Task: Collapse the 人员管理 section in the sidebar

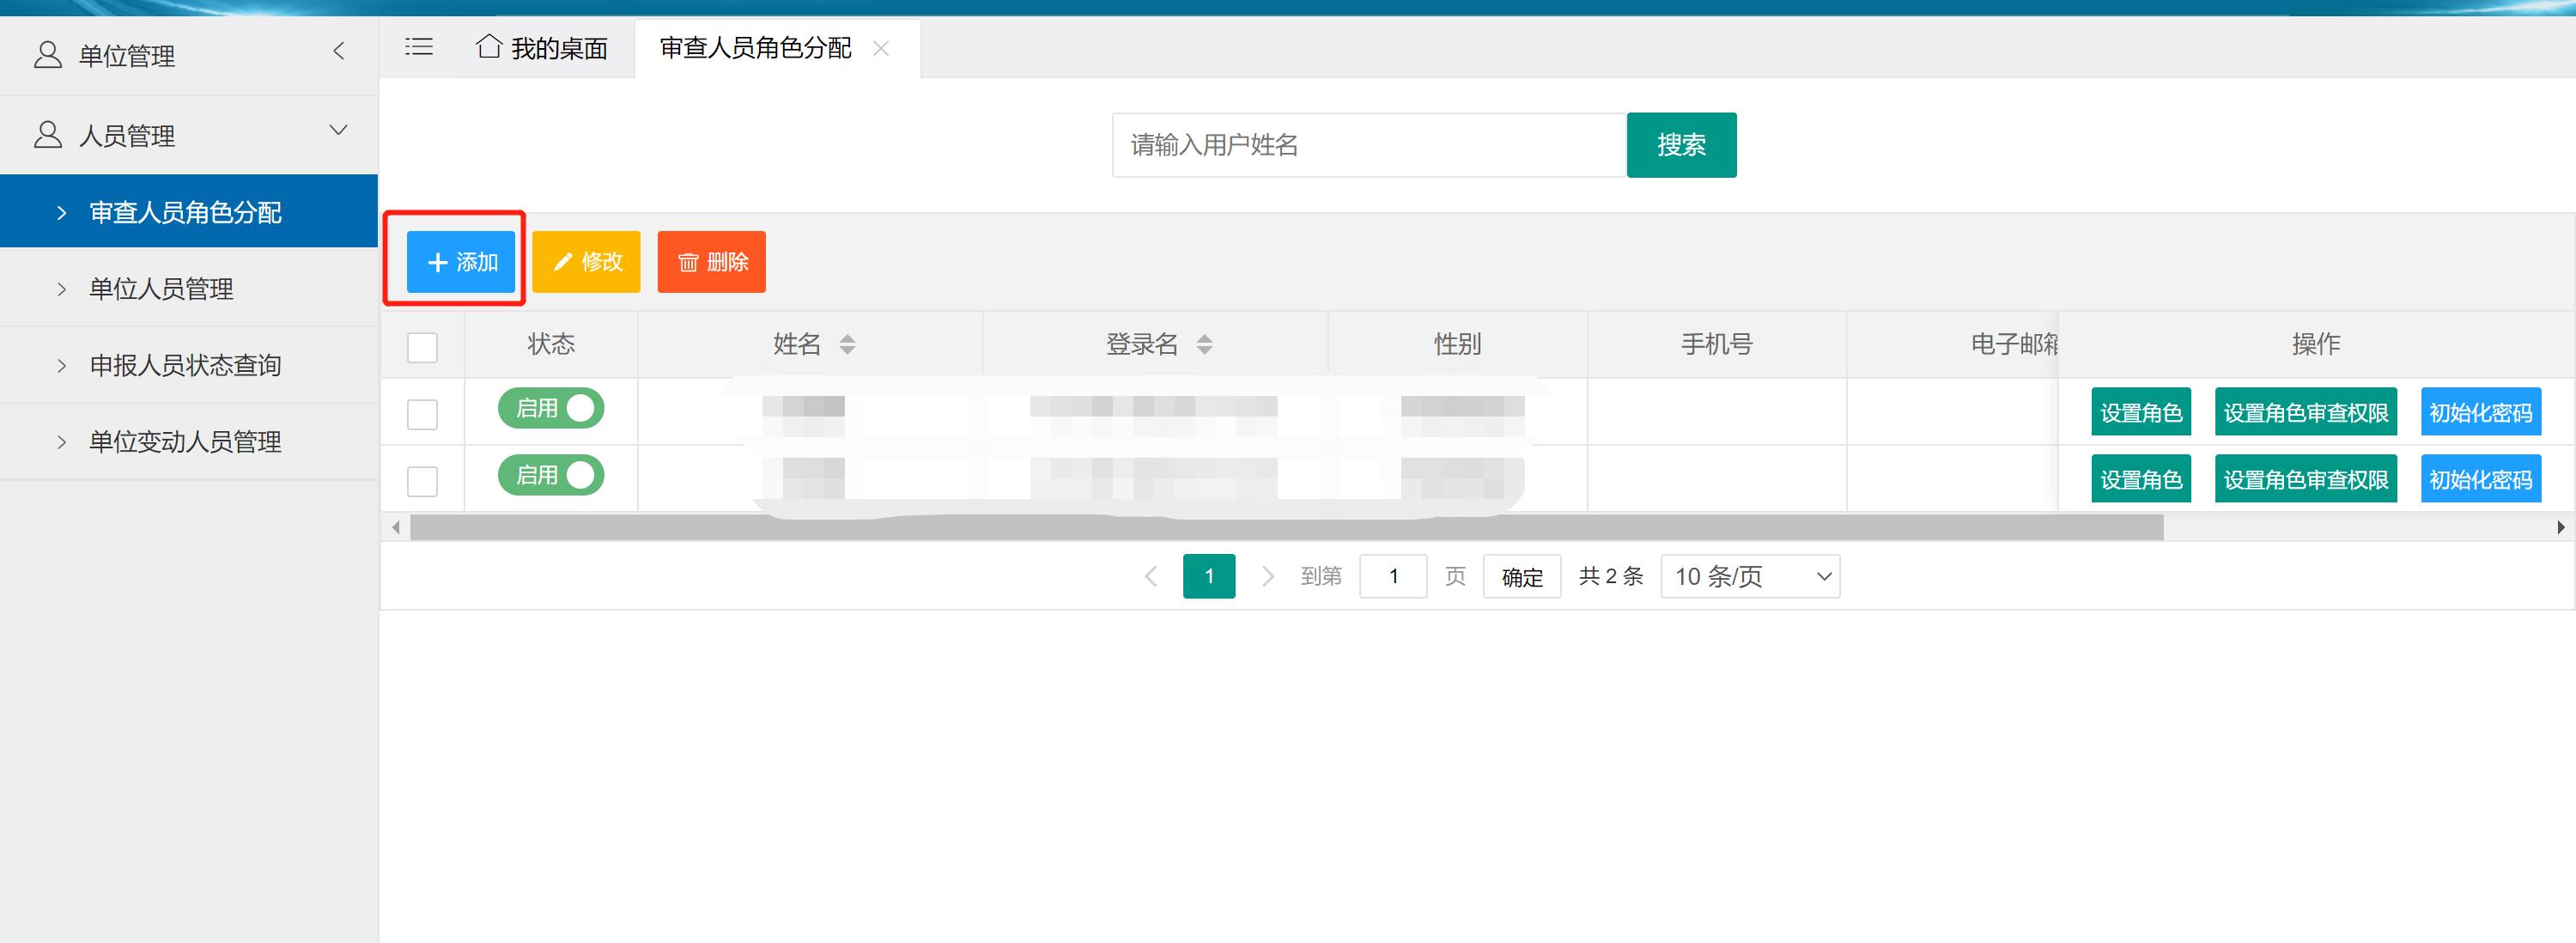Action: 337,131
